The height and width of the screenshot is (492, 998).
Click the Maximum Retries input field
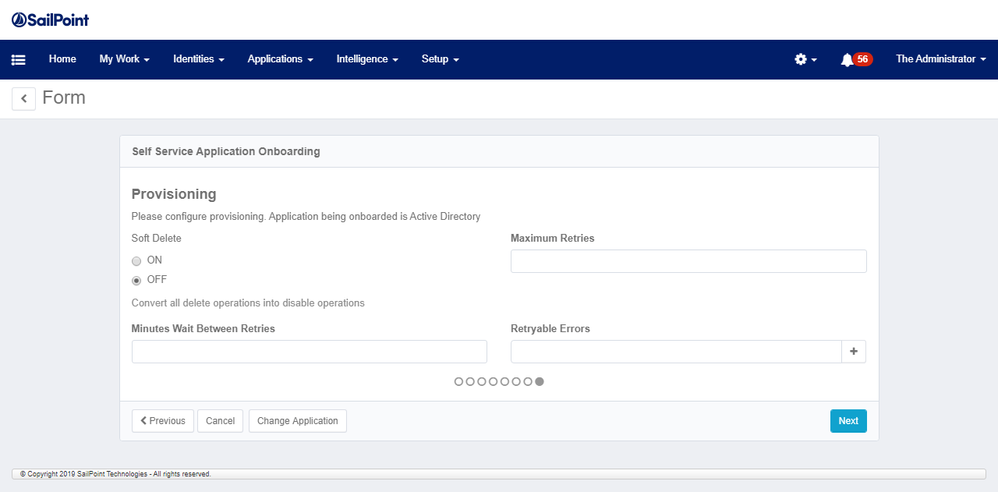pyautogui.click(x=688, y=261)
